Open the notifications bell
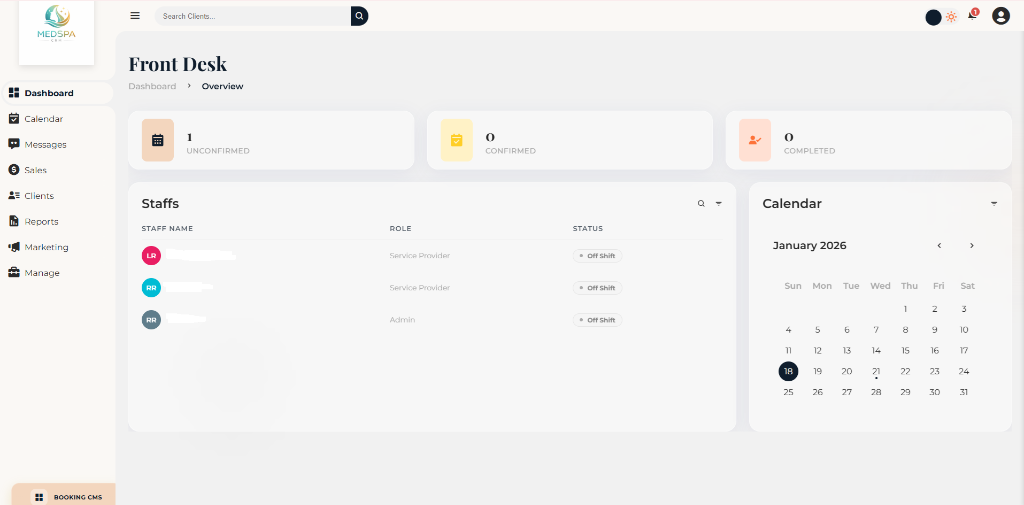The width and height of the screenshot is (1024, 505). (972, 16)
